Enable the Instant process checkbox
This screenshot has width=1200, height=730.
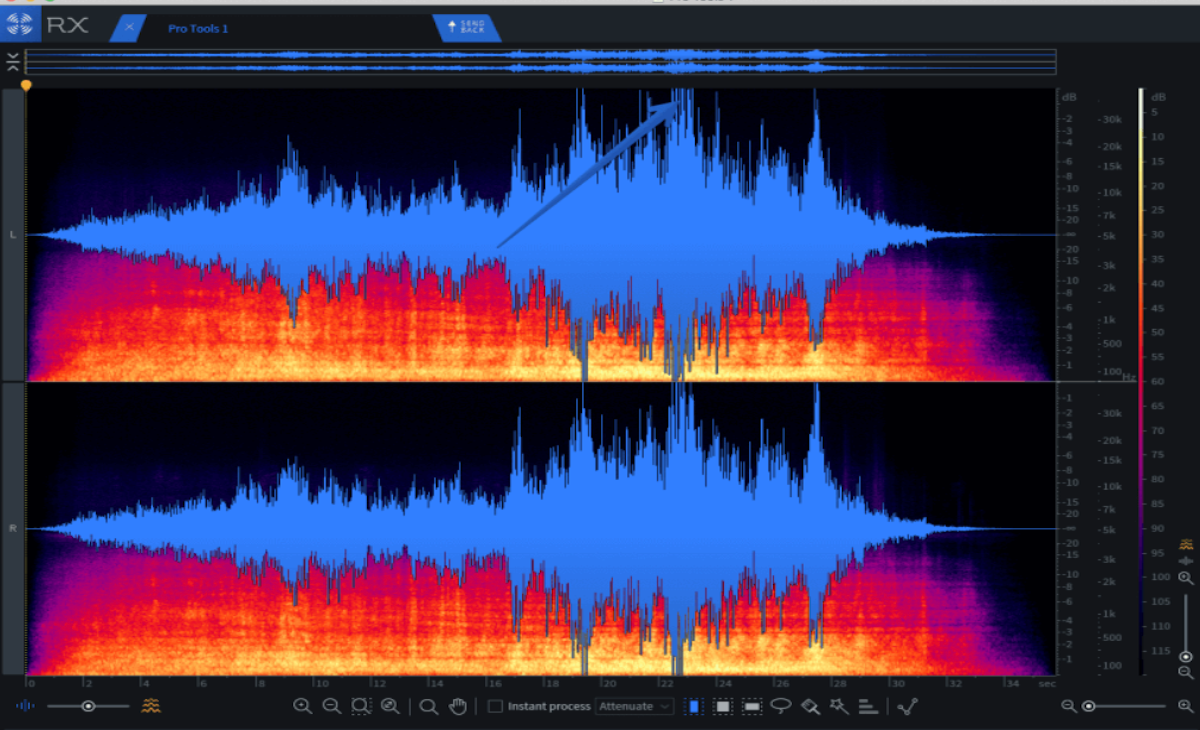[x=495, y=707]
